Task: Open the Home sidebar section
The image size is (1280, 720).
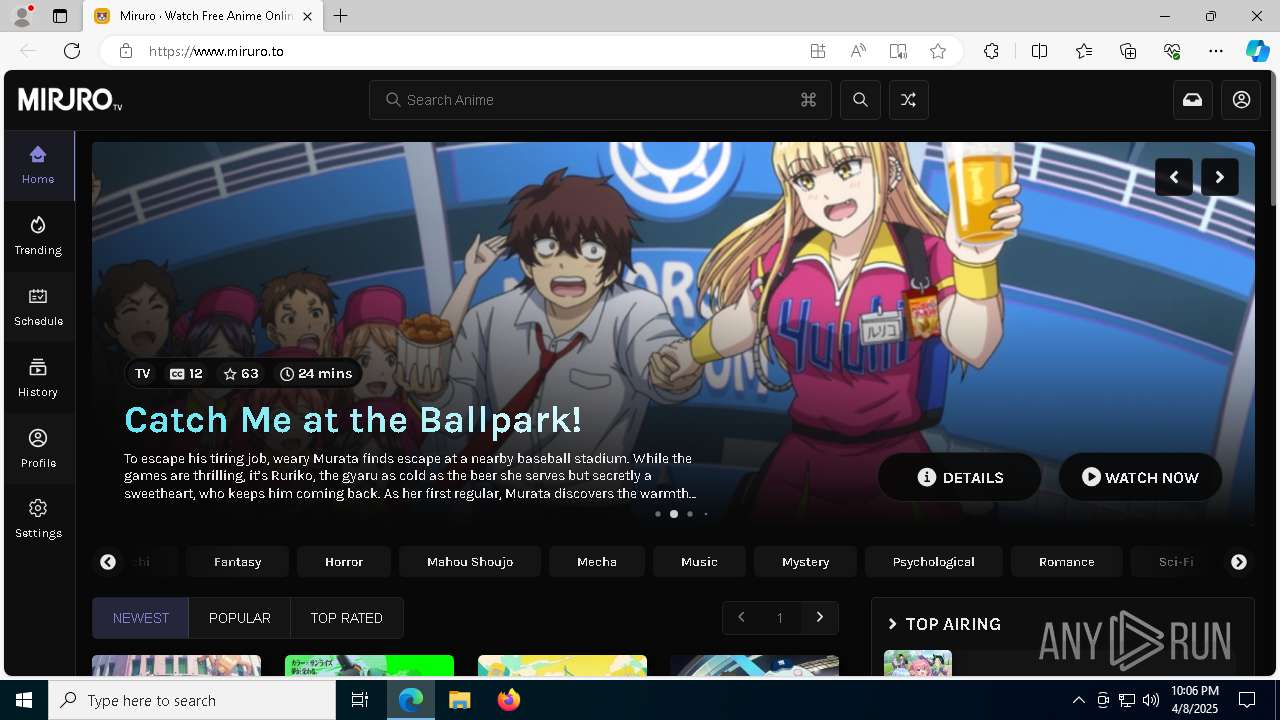Action: point(38,165)
